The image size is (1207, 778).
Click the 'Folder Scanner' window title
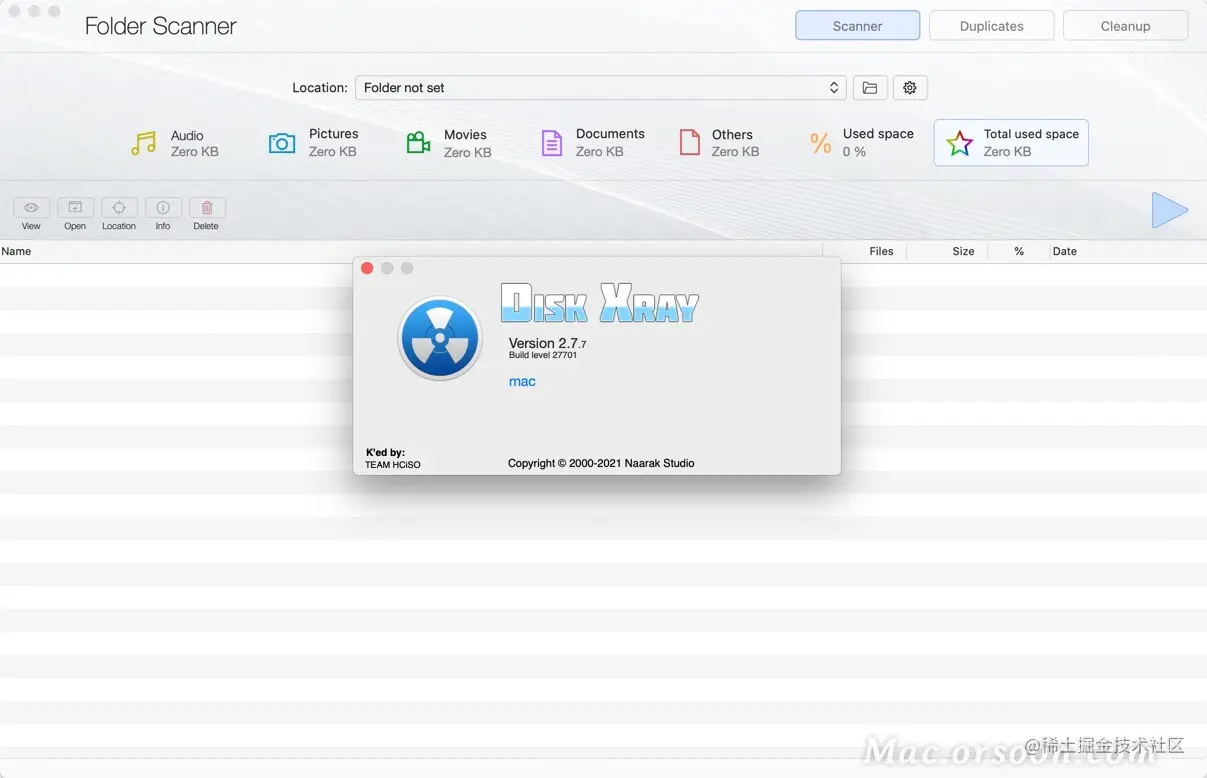[160, 26]
